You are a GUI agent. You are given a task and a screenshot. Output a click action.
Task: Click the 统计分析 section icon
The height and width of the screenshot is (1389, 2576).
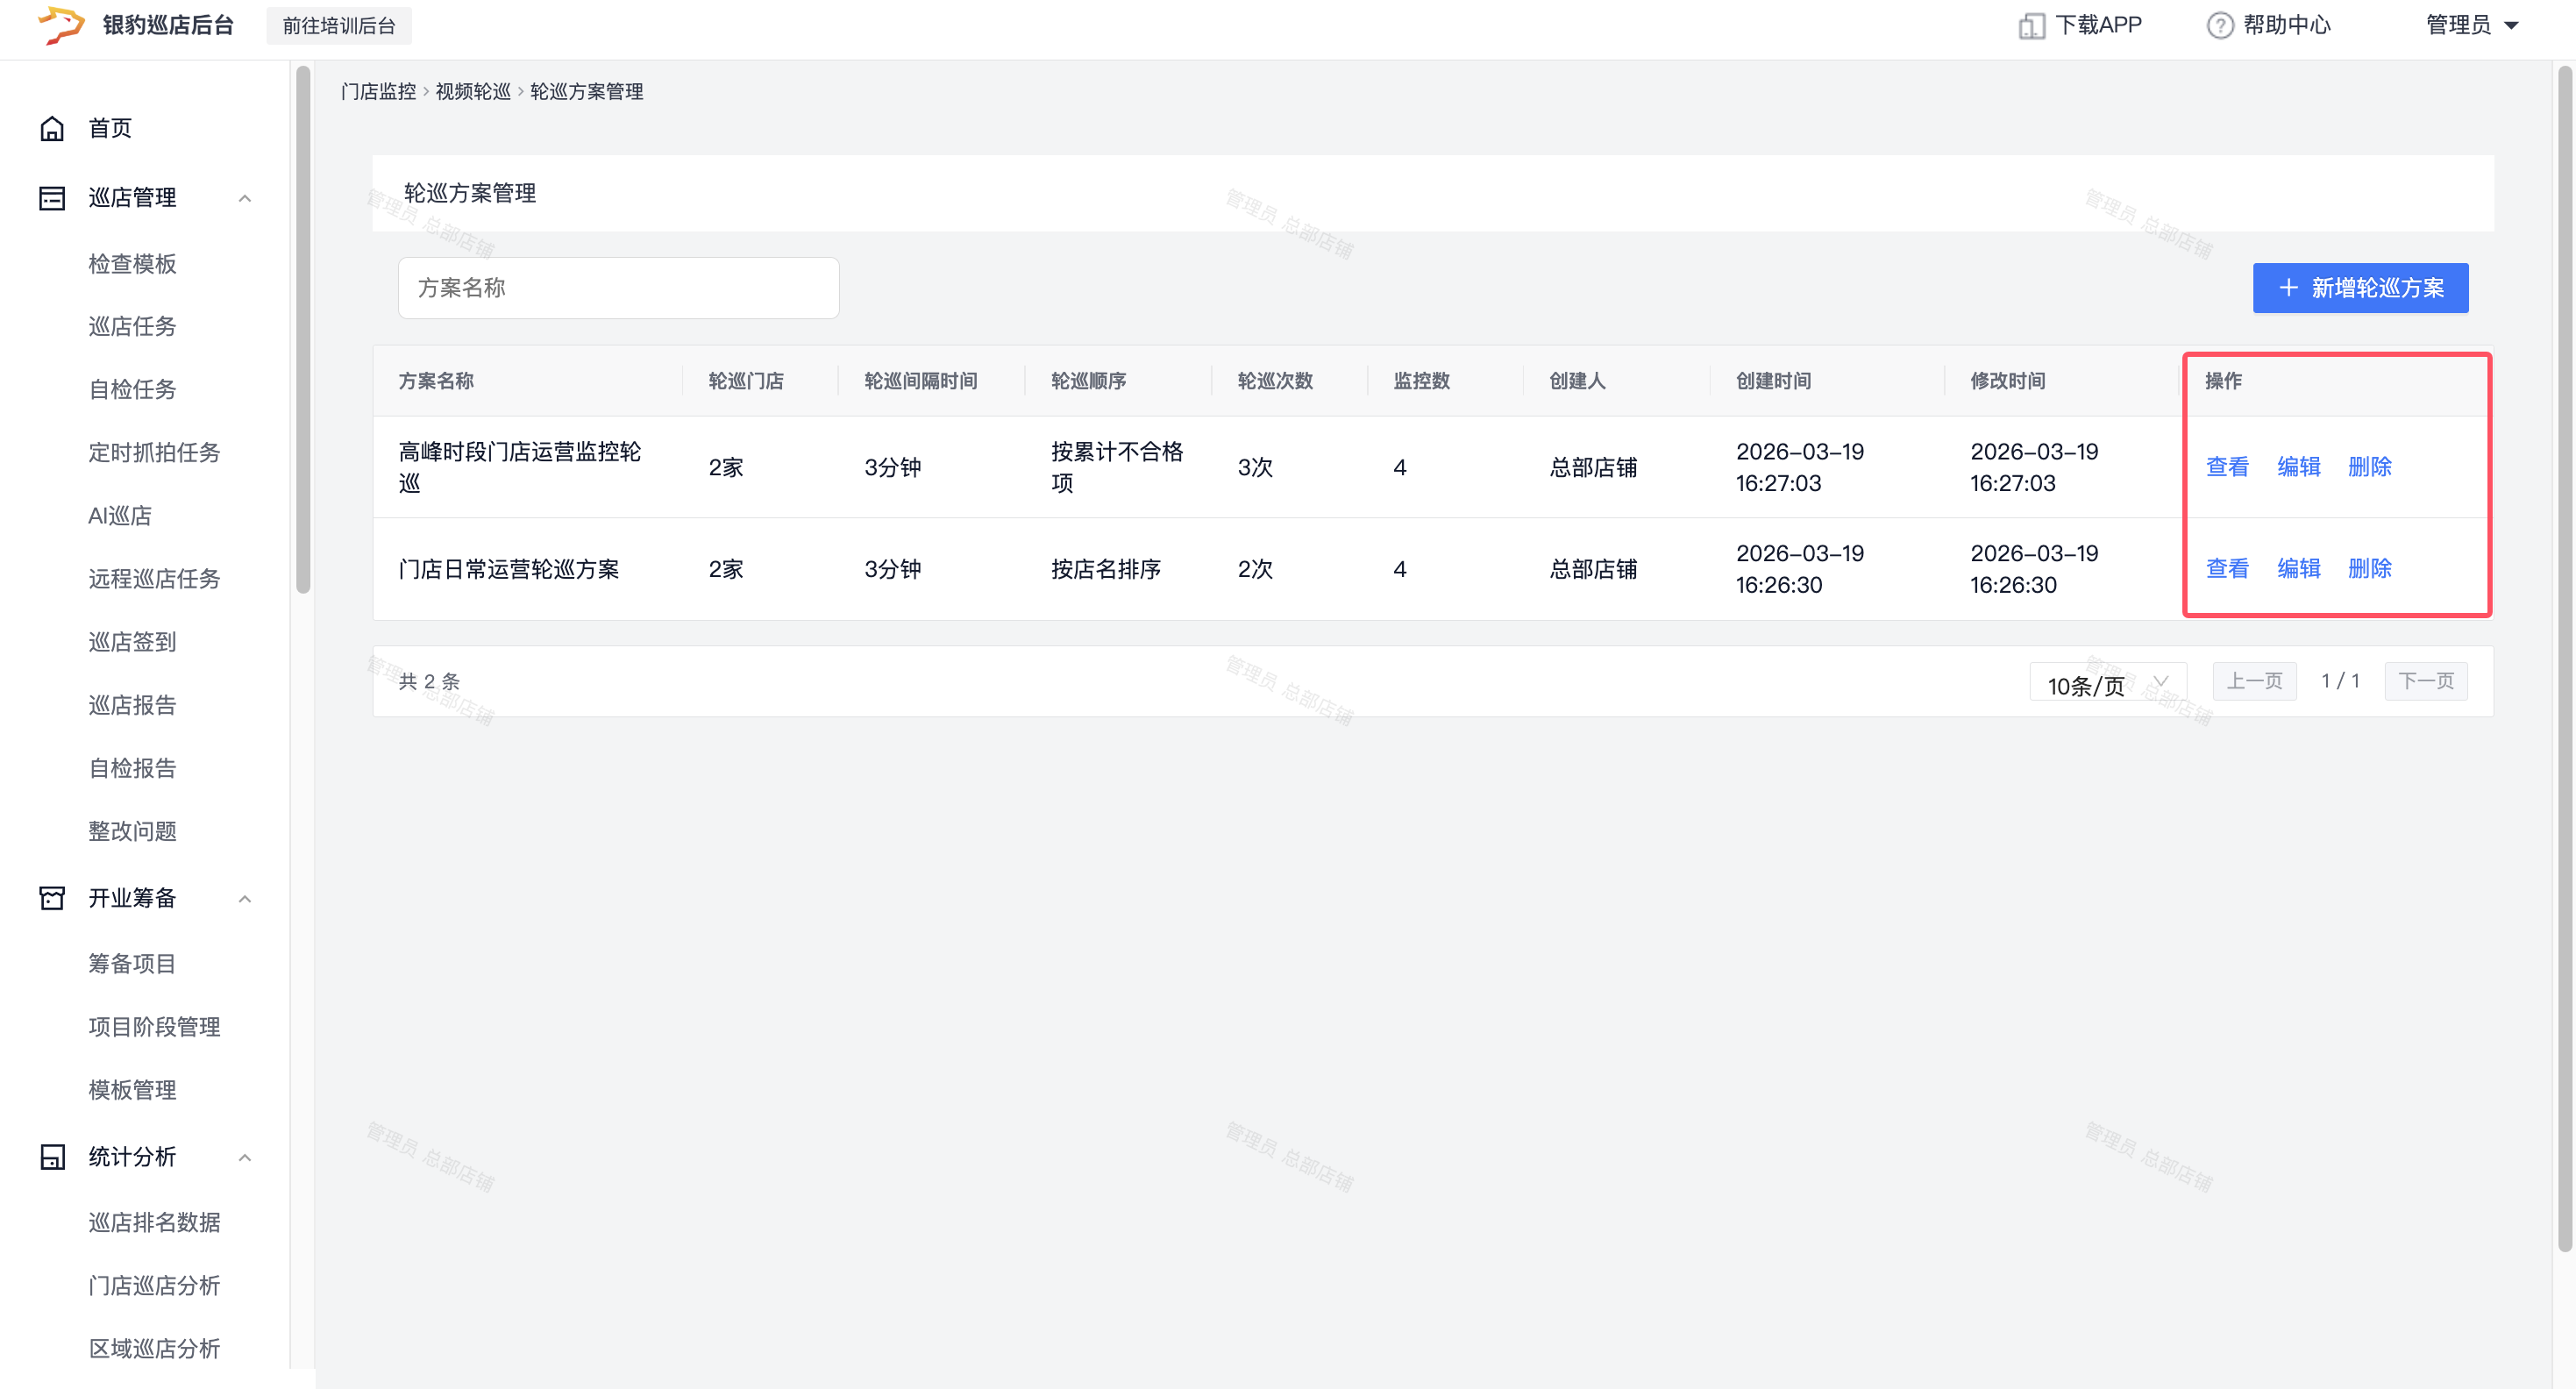click(52, 1157)
